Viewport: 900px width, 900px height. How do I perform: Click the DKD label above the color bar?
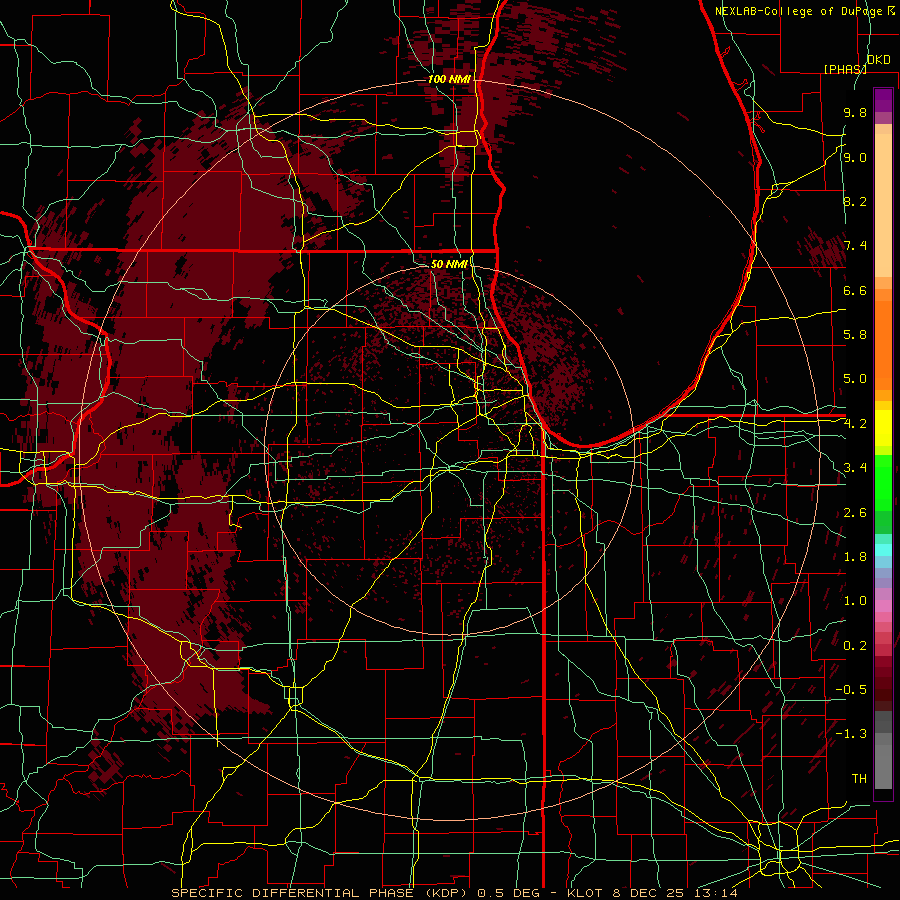pos(878,60)
